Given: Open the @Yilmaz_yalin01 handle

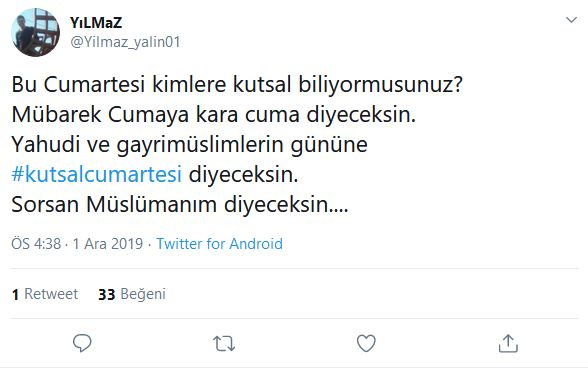Looking at the screenshot, I should 125,42.
